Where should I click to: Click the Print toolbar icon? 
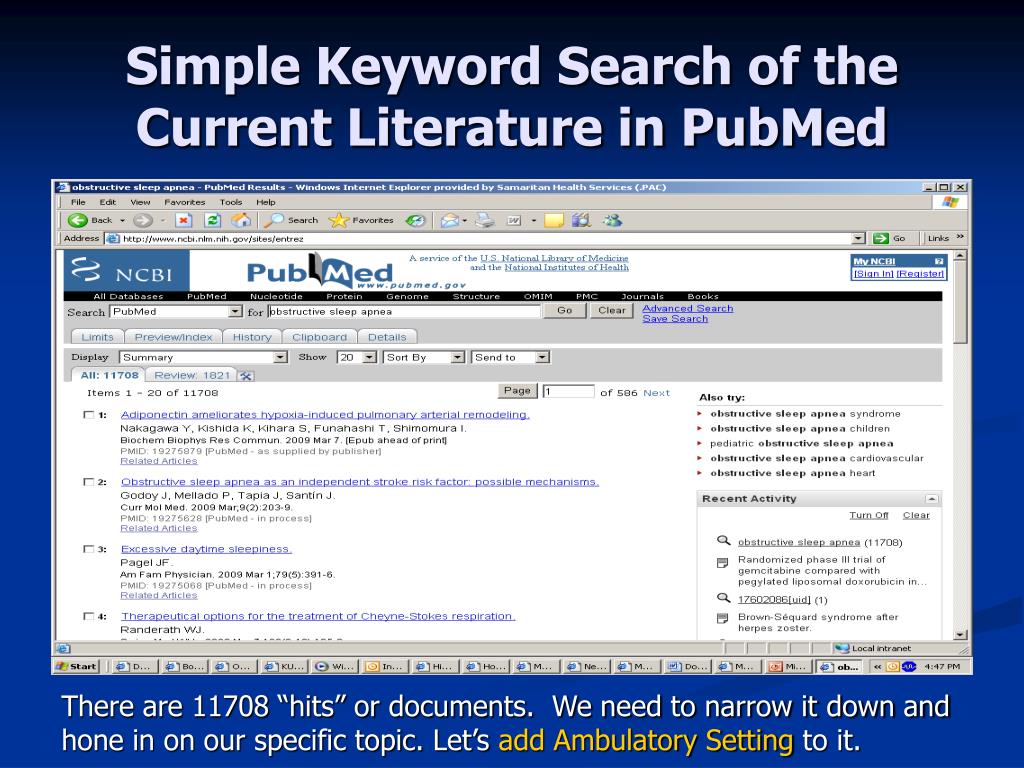pos(485,221)
